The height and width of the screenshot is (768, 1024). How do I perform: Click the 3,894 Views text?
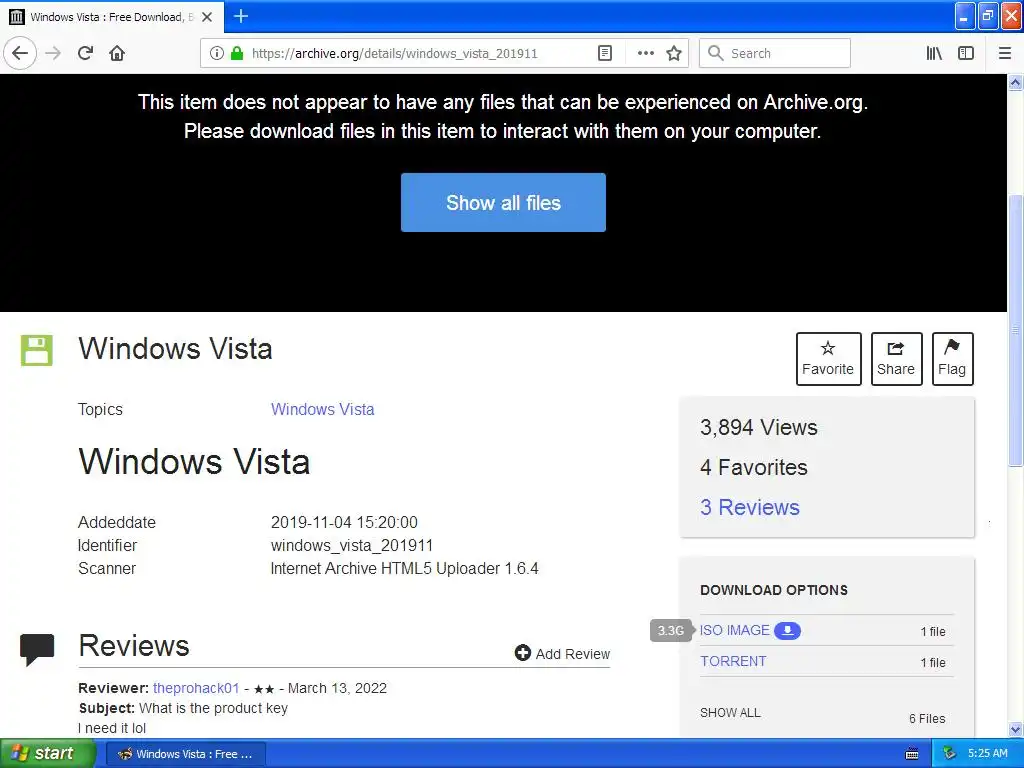point(759,428)
